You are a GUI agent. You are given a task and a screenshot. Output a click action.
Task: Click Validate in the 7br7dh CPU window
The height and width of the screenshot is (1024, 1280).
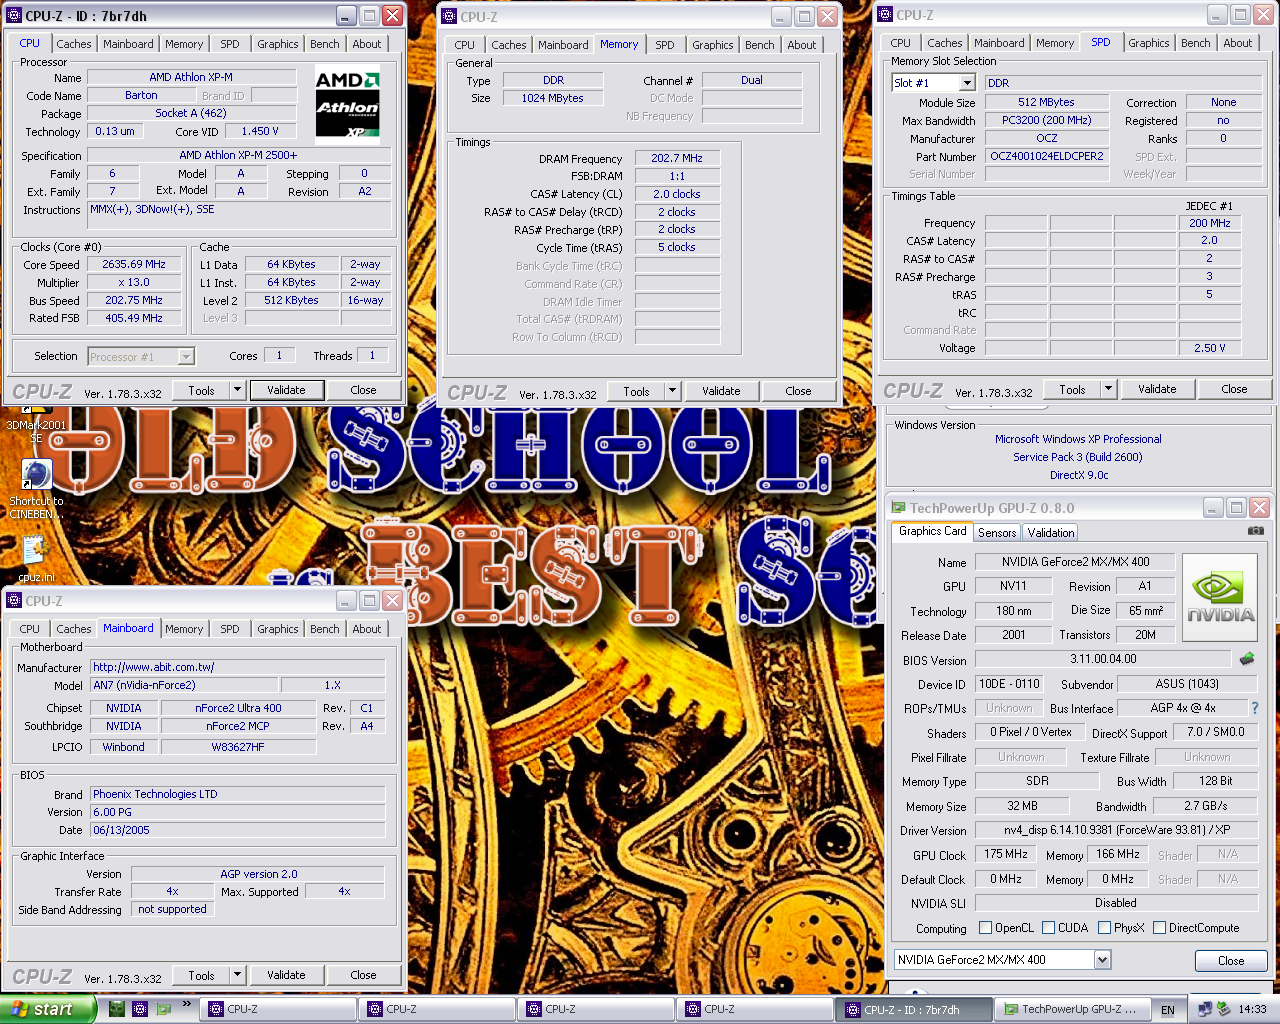click(286, 390)
